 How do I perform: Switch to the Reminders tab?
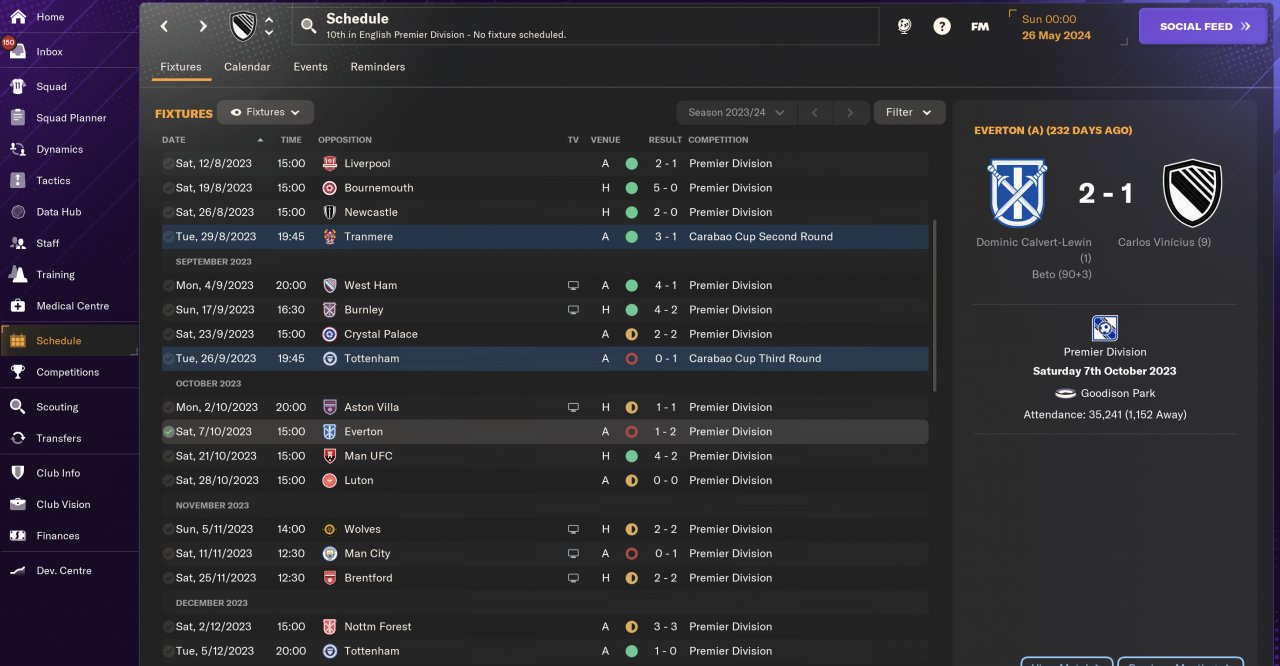click(x=377, y=67)
